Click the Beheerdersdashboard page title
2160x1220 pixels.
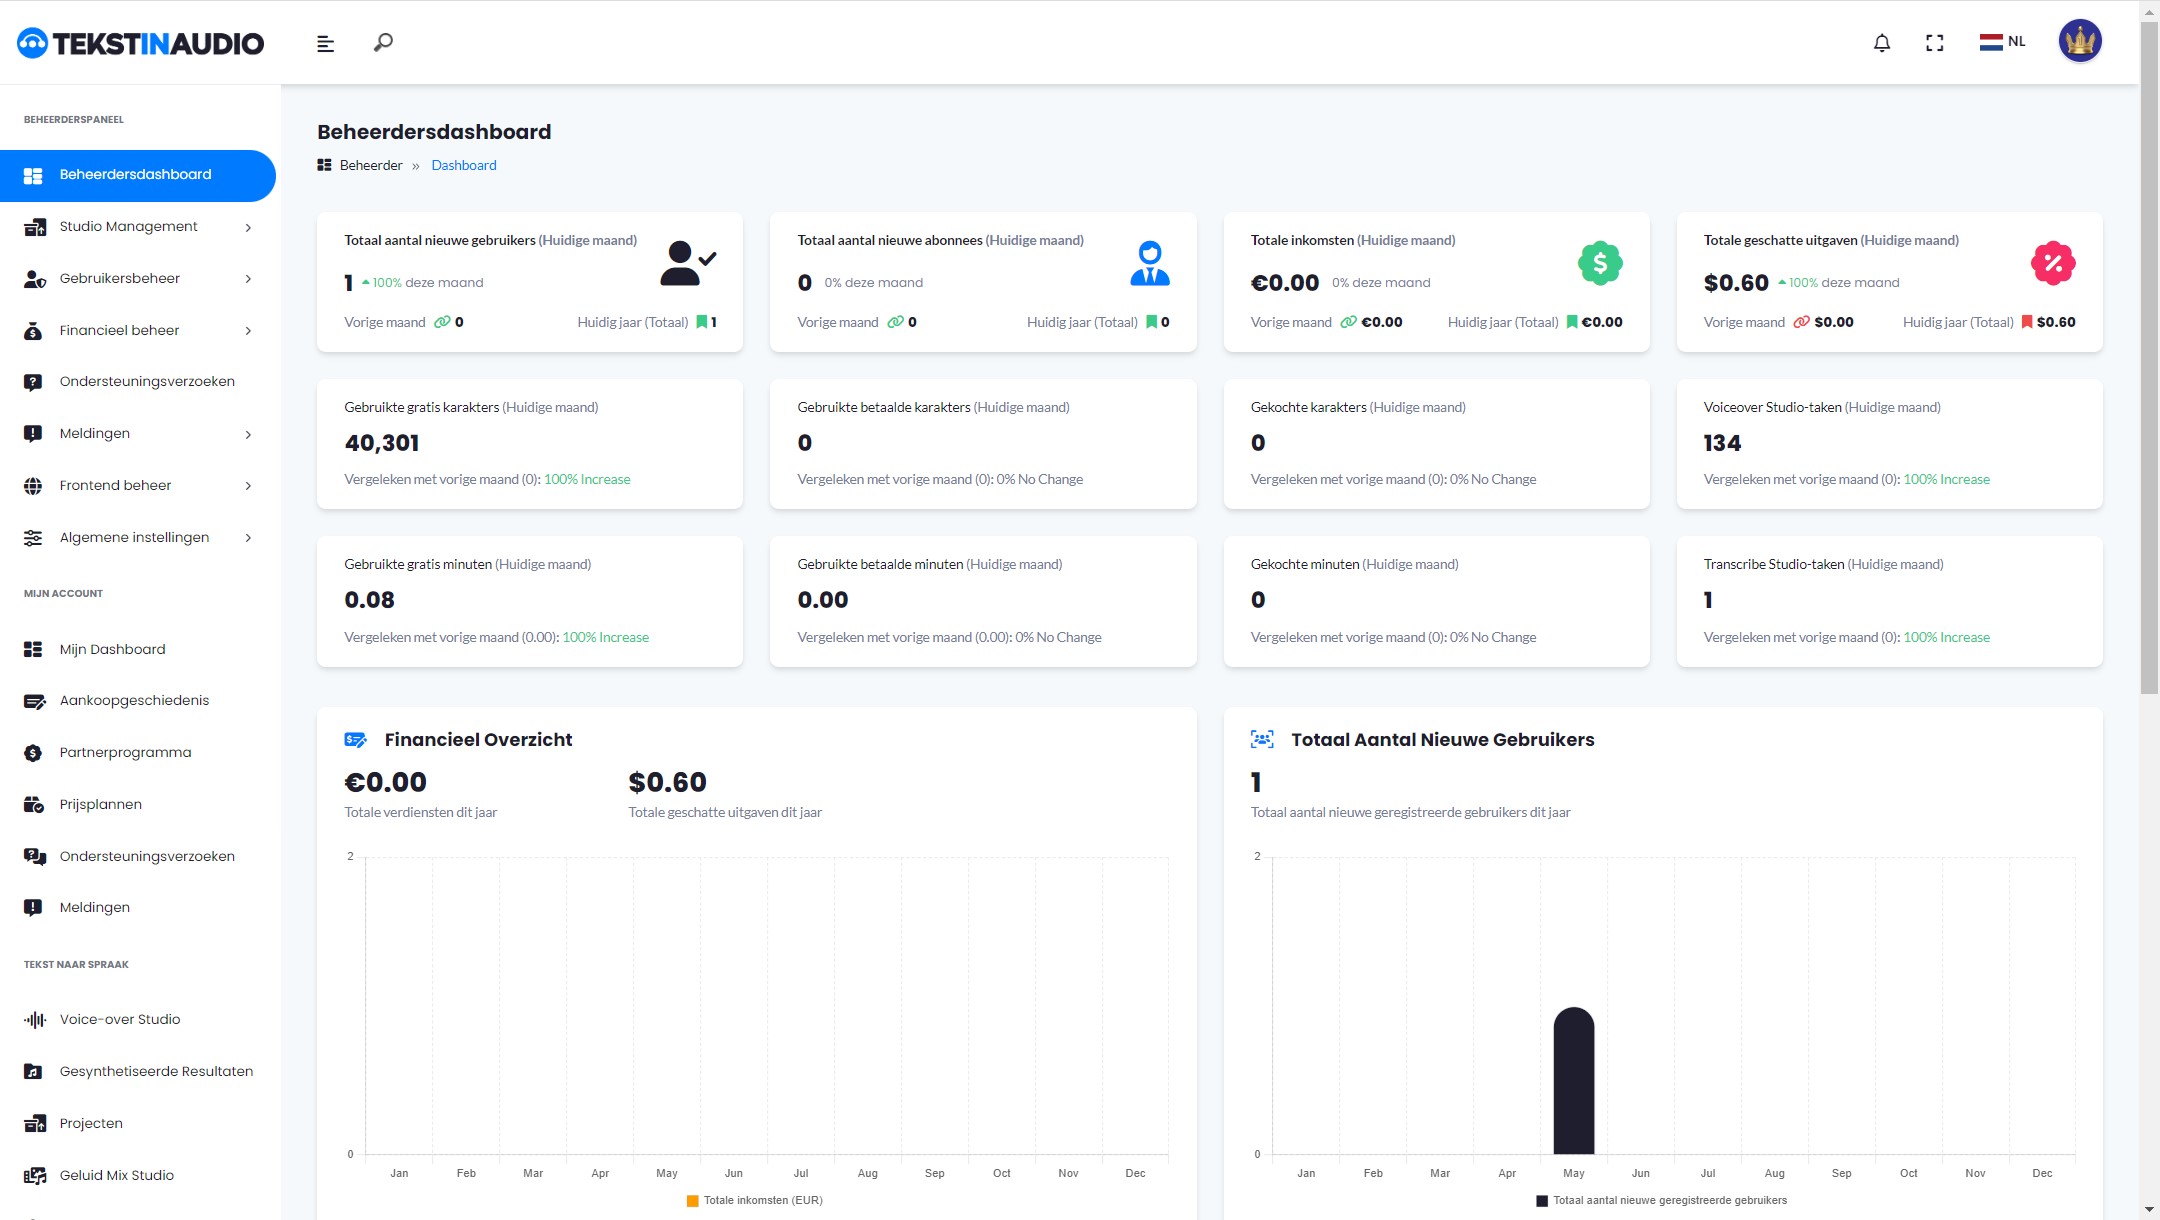434,132
